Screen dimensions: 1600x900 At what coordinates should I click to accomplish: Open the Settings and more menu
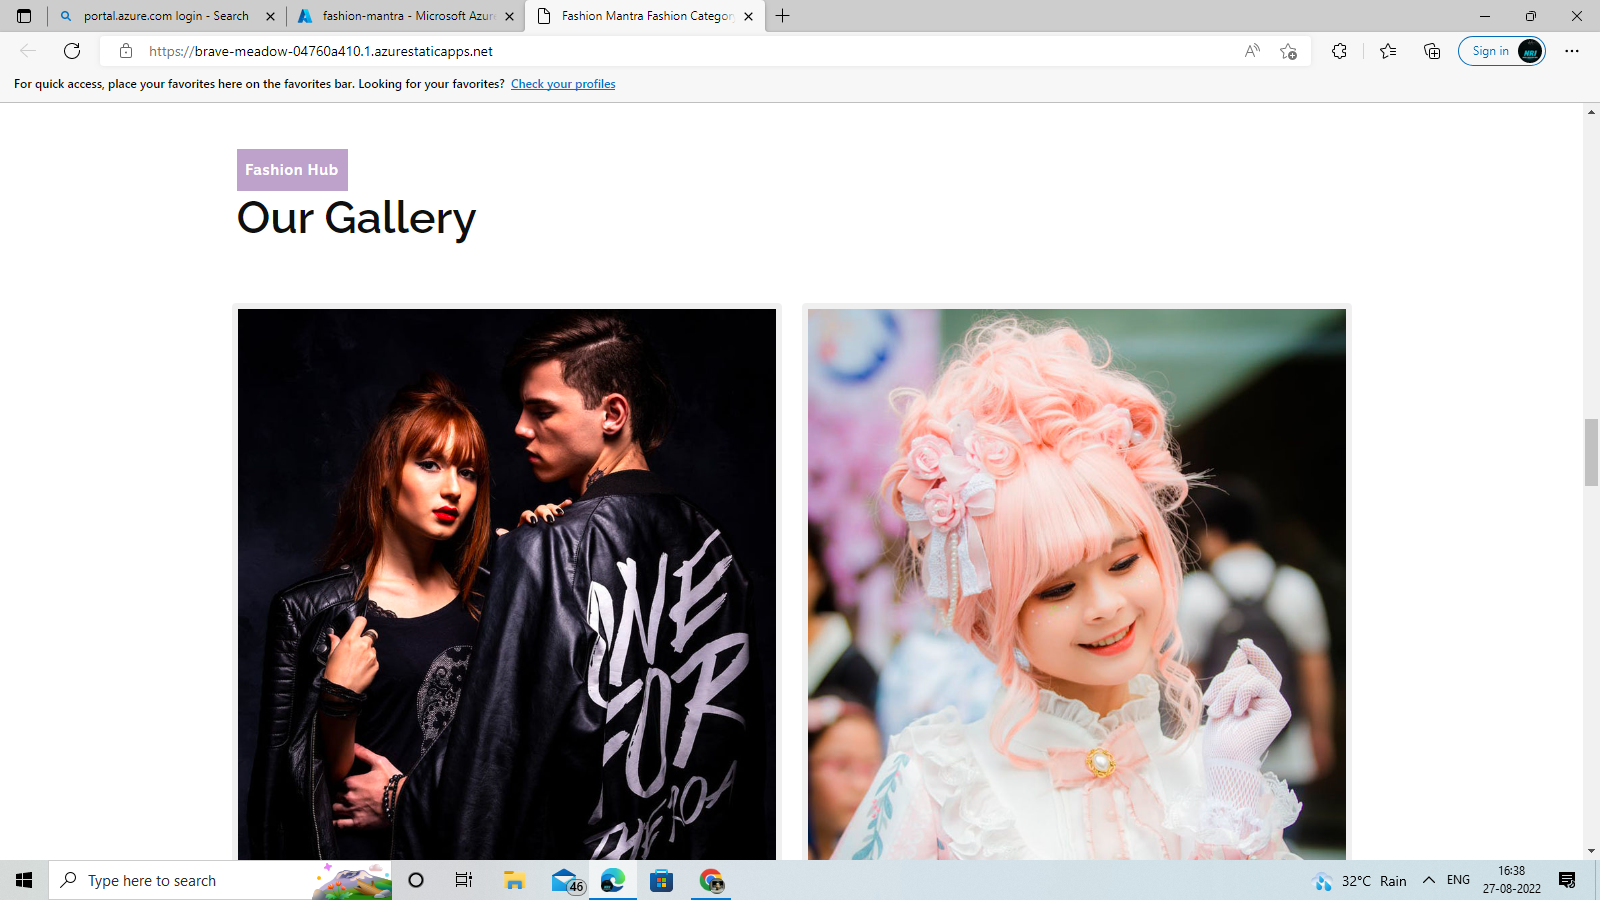click(x=1573, y=51)
